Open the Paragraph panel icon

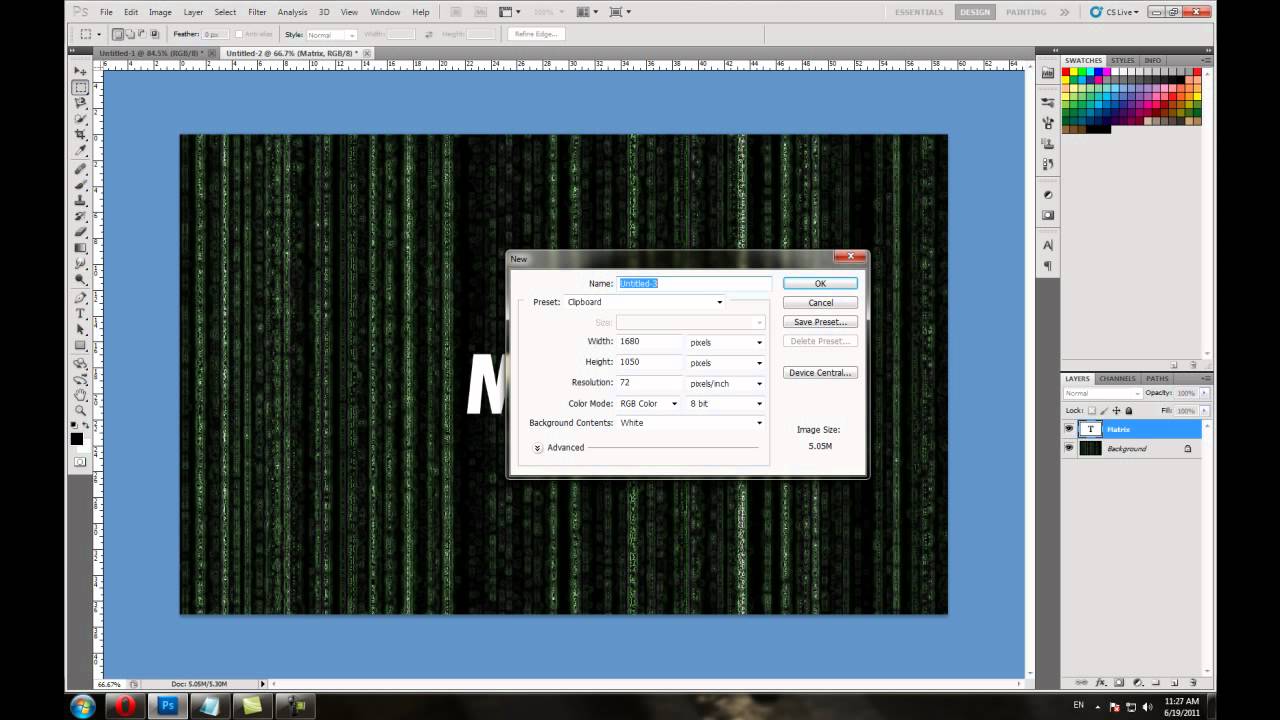tap(1048, 266)
